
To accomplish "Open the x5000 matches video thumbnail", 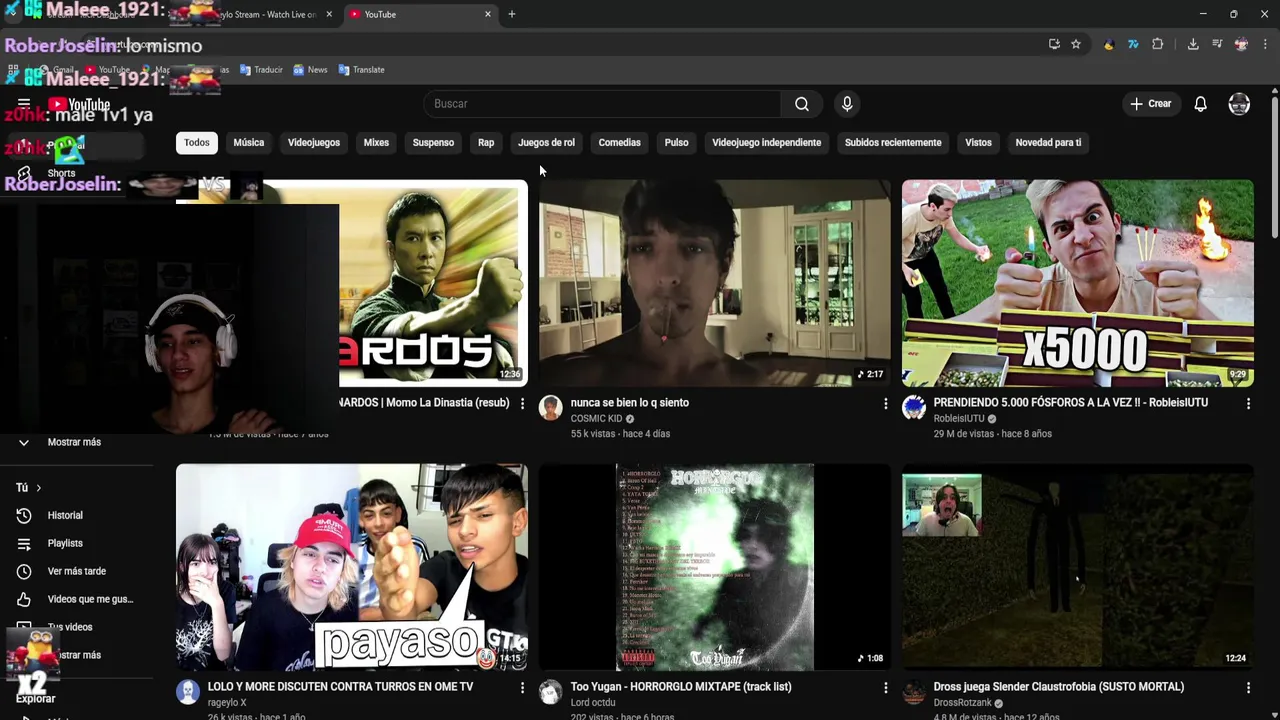I will (1078, 283).
